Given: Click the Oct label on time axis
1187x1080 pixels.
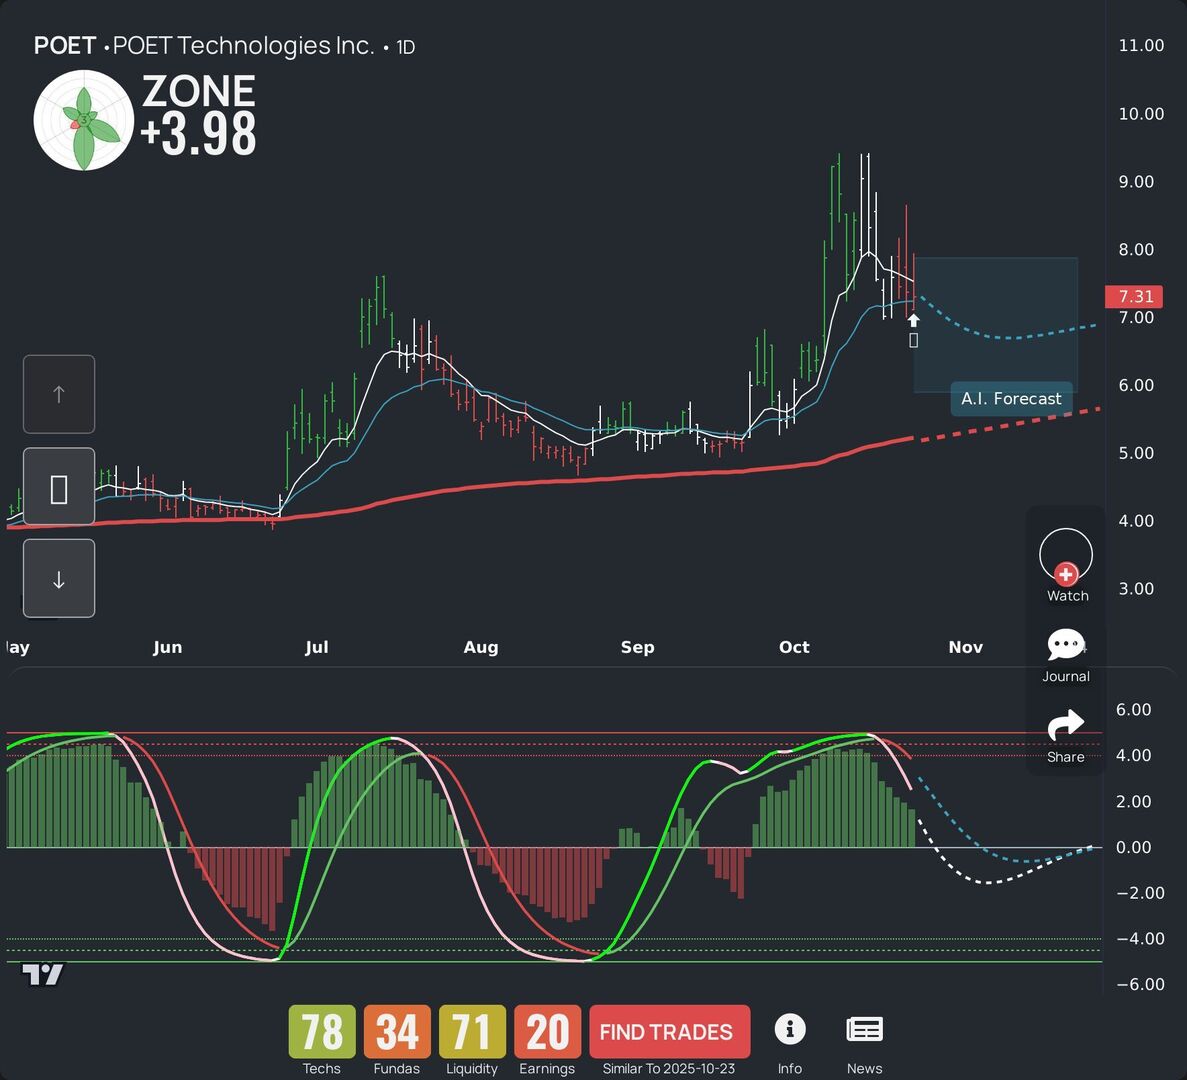Looking at the screenshot, I should pyautogui.click(x=794, y=647).
